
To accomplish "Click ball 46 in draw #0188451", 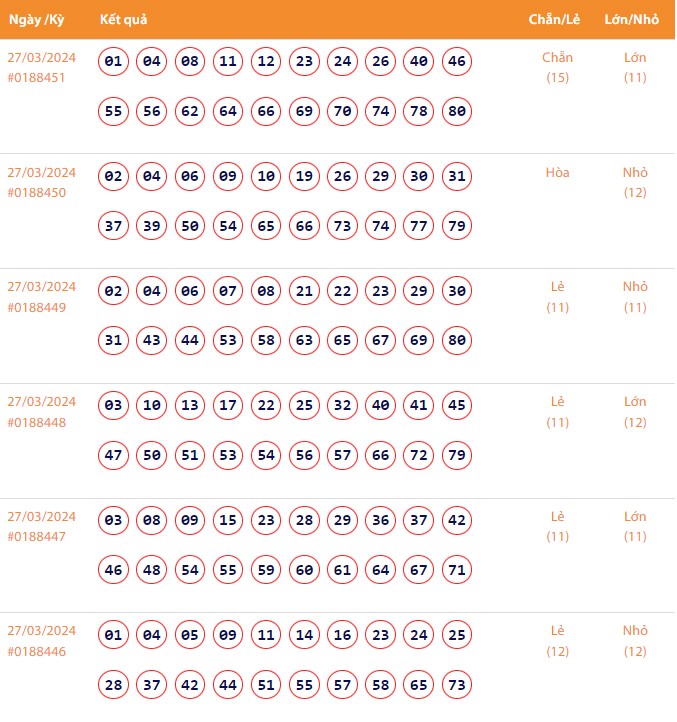I will click(x=457, y=62).
